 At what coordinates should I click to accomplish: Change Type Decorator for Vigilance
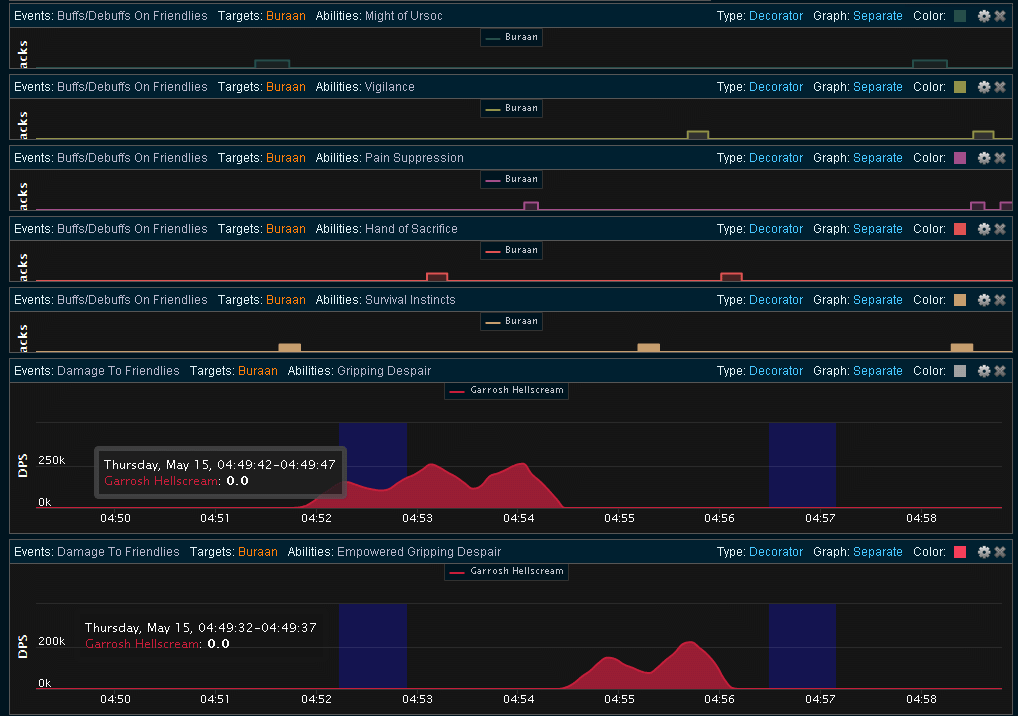pyautogui.click(x=776, y=87)
